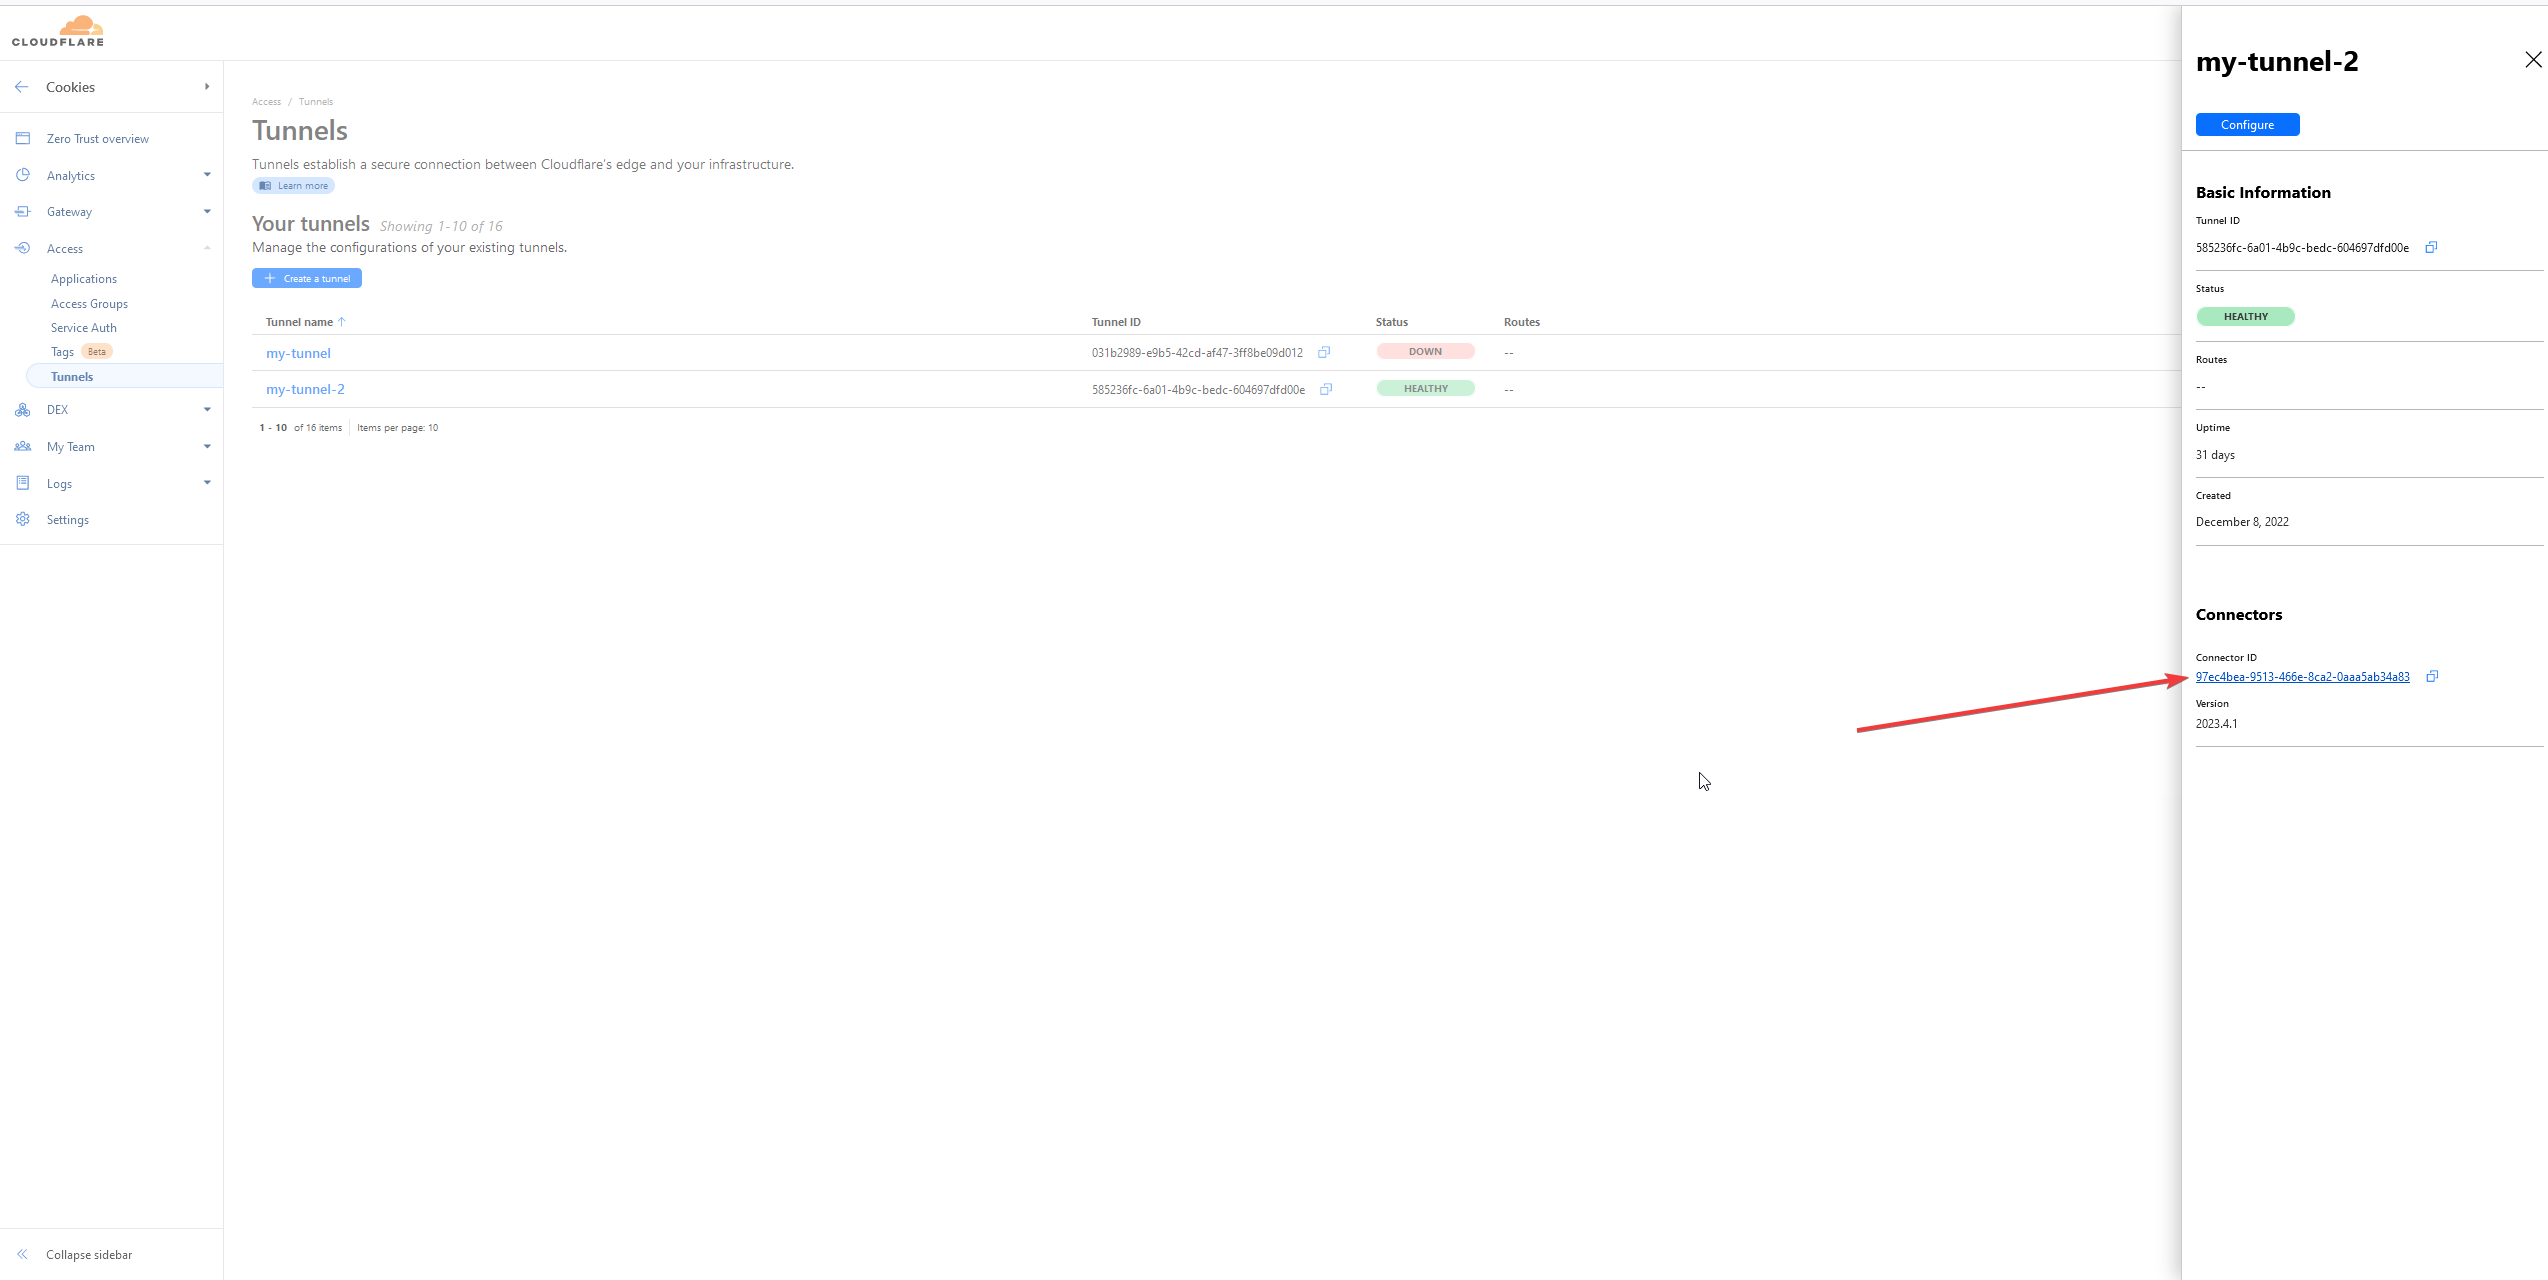The image size is (2548, 1280).
Task: Go to Applications under Access
Action: click(84, 279)
